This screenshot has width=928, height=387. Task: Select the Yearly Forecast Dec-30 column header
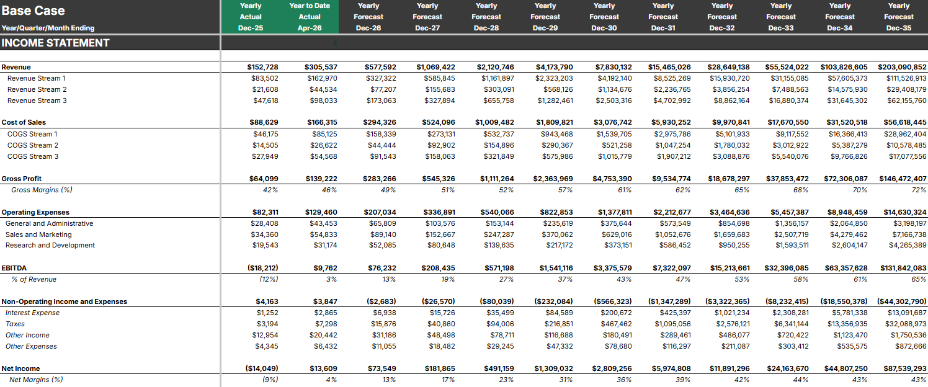click(x=604, y=17)
